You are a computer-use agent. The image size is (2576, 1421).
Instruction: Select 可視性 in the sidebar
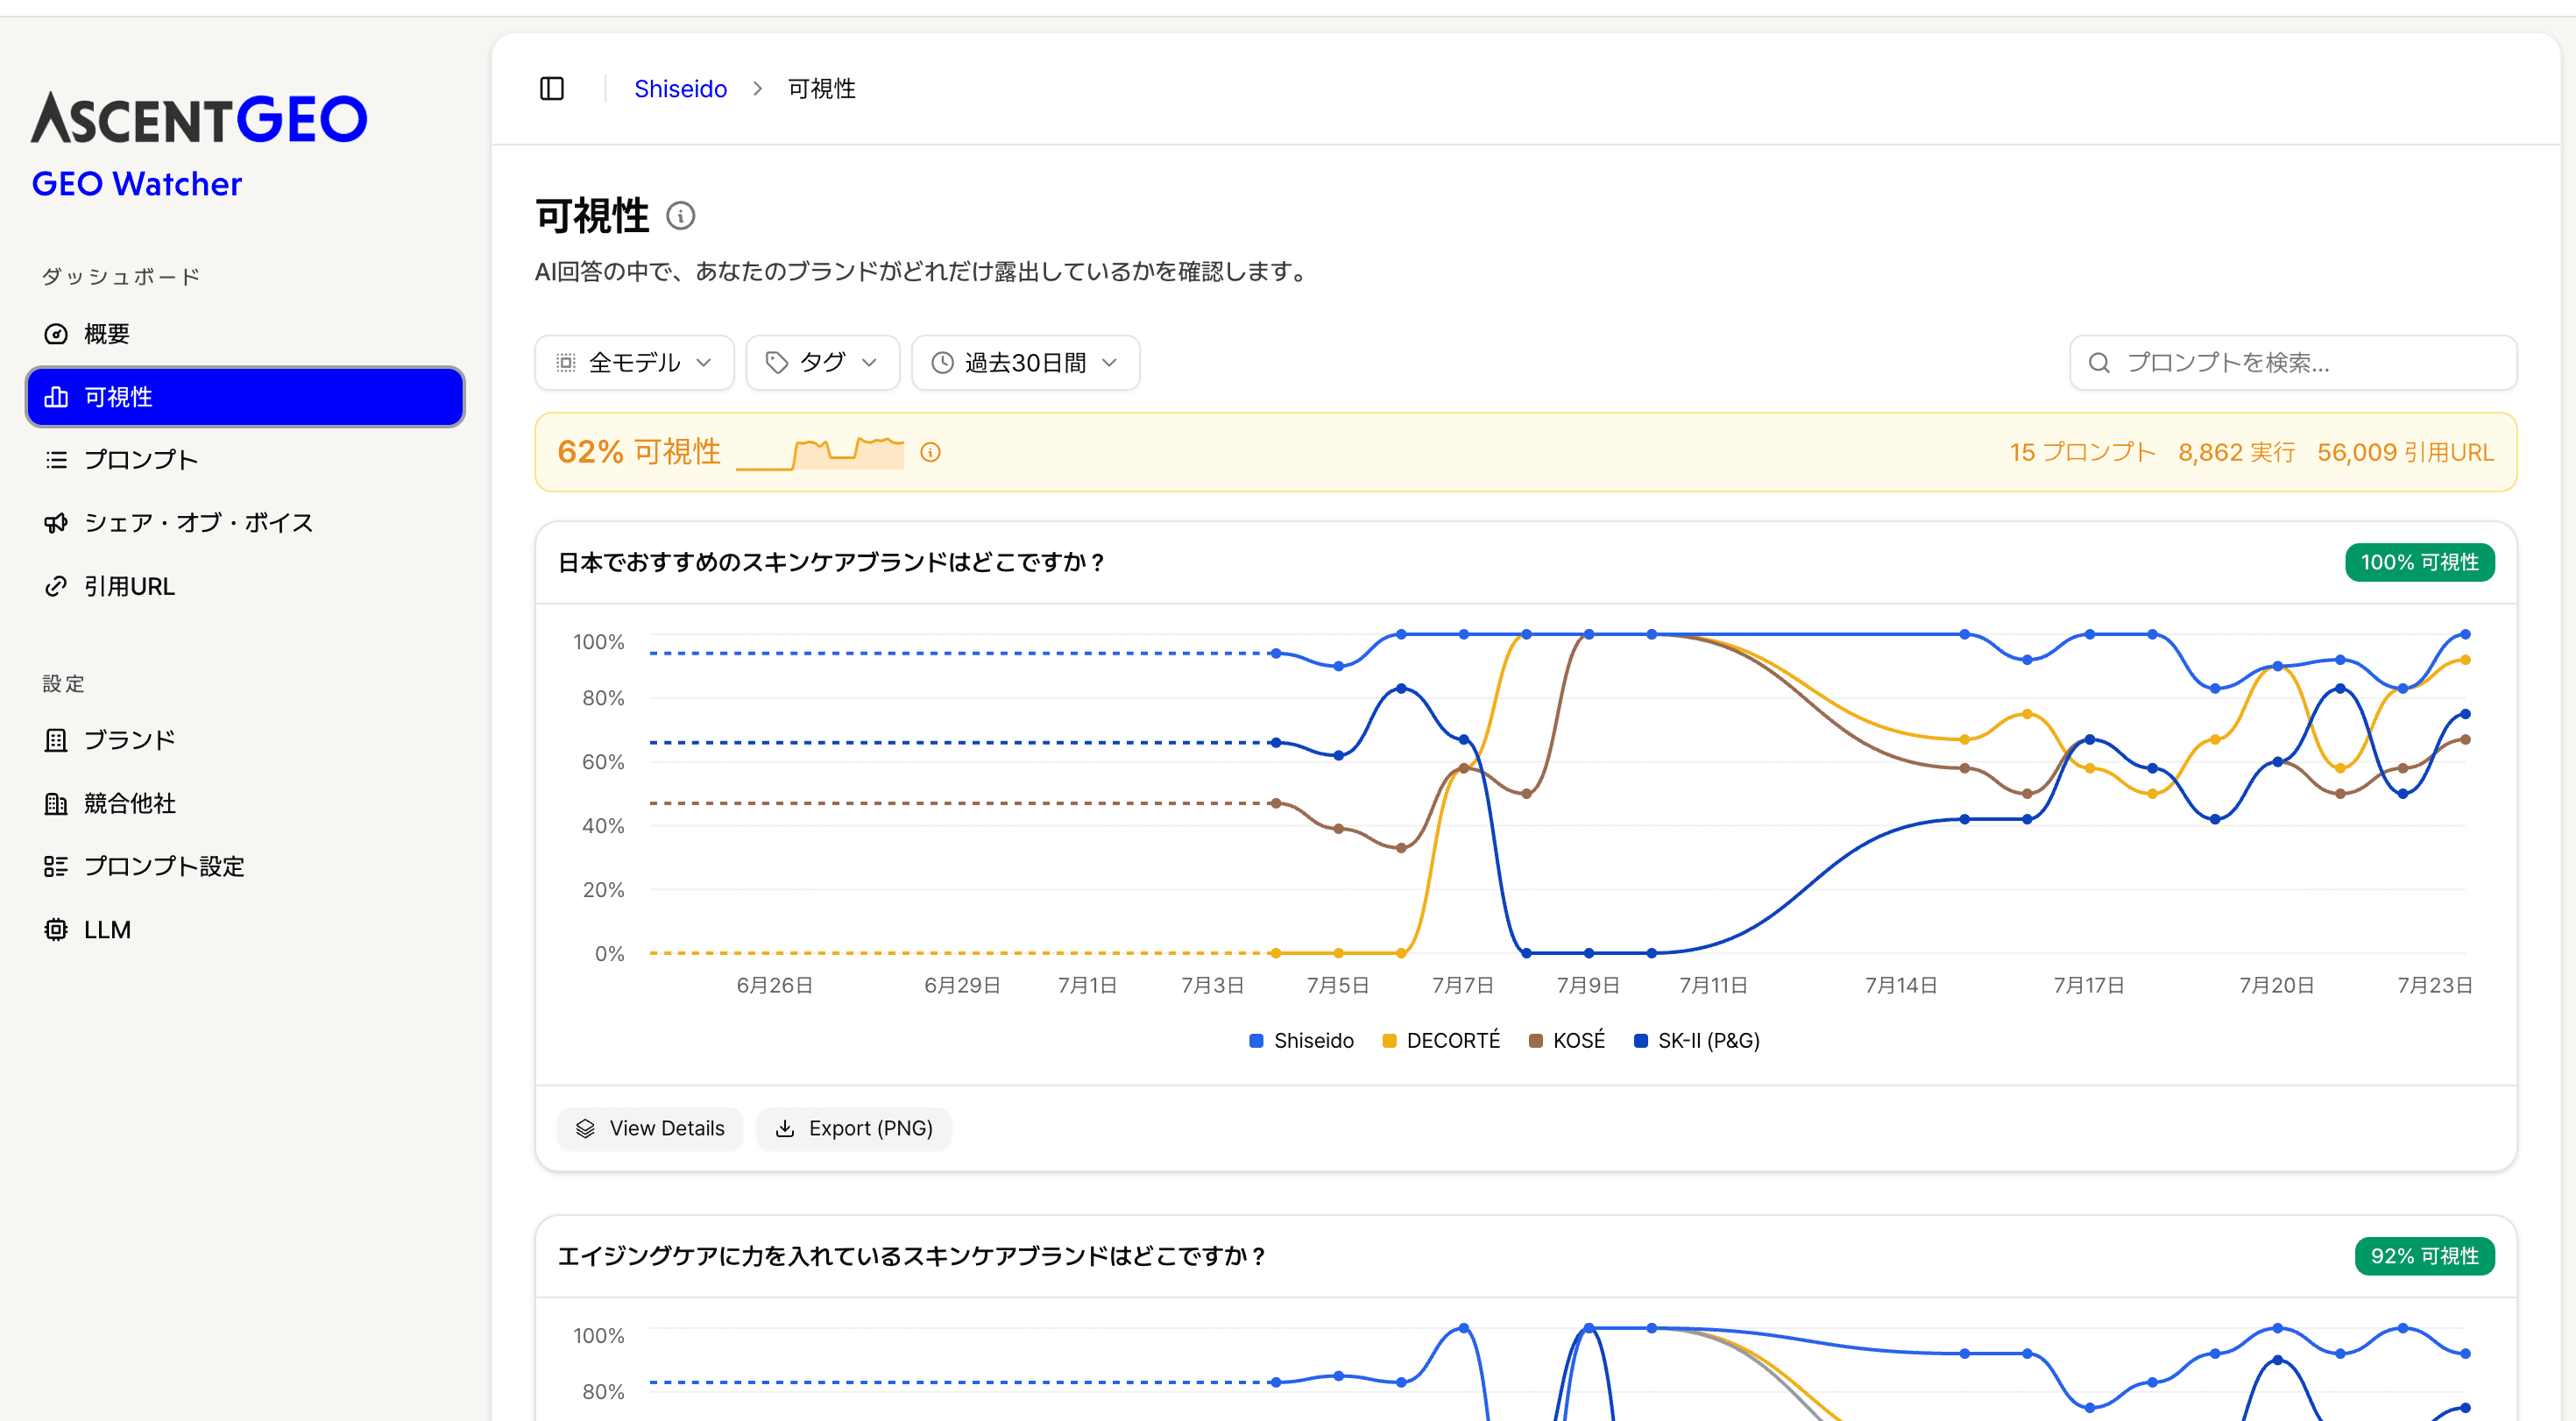[245, 397]
